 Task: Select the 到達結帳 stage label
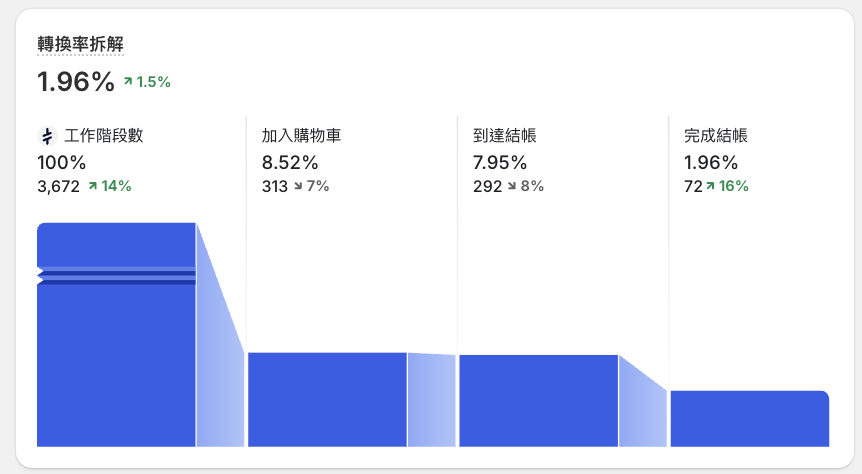pyautogui.click(x=505, y=136)
